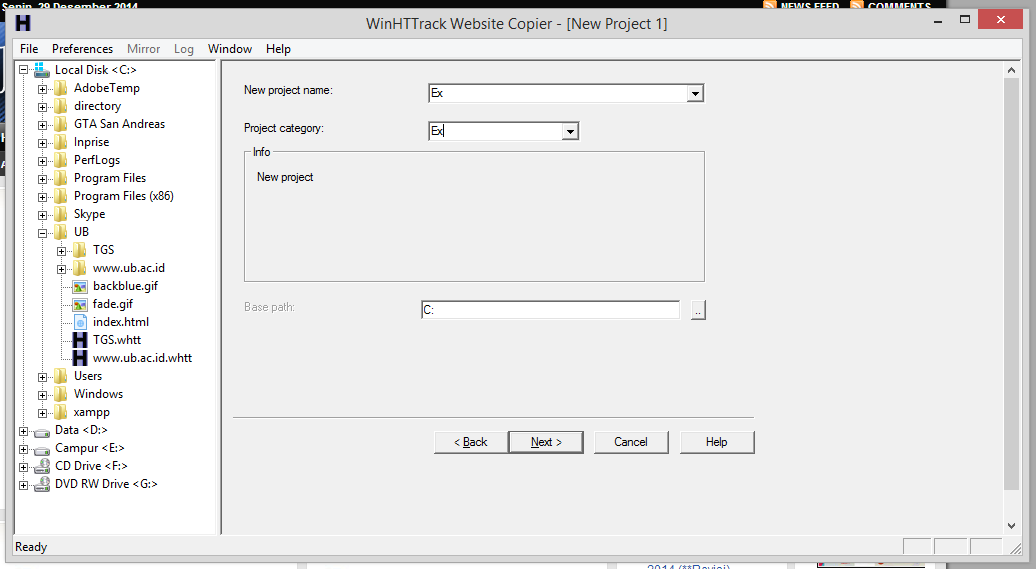The height and width of the screenshot is (569, 1036).
Task: Select the Program Files (x86) label
Action: 124,196
